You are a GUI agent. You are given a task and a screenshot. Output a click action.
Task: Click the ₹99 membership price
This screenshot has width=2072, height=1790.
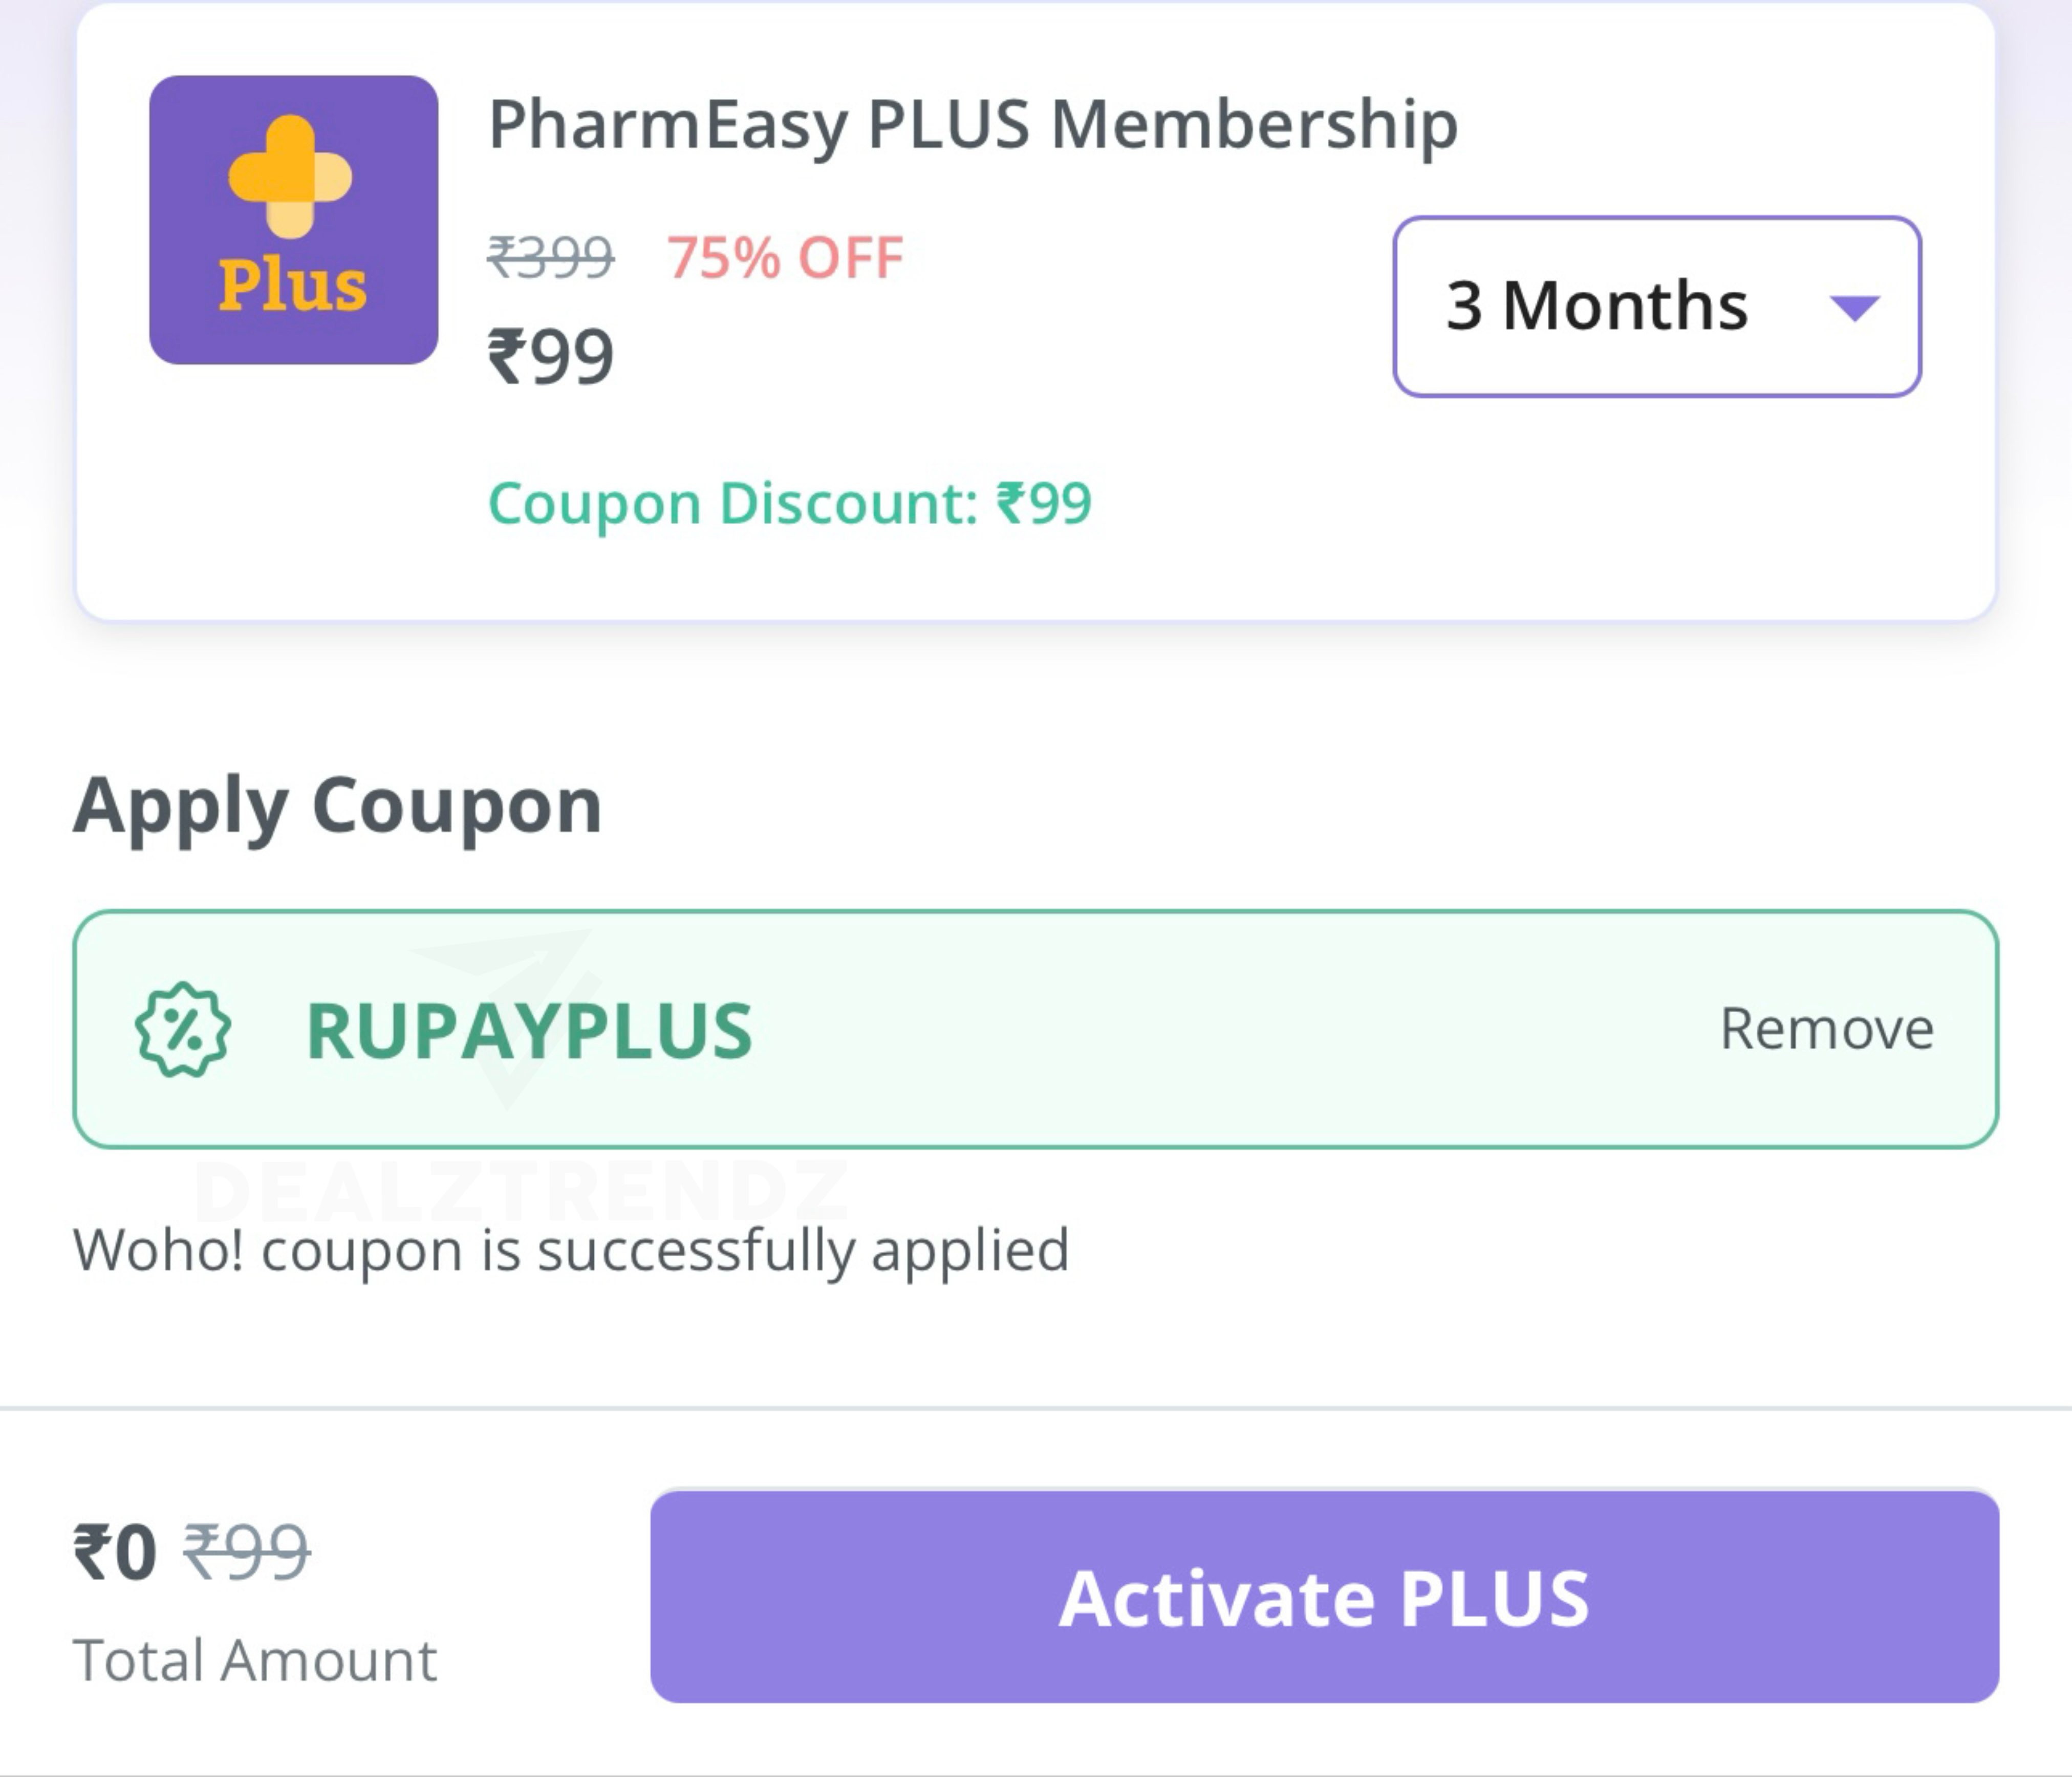(x=551, y=357)
